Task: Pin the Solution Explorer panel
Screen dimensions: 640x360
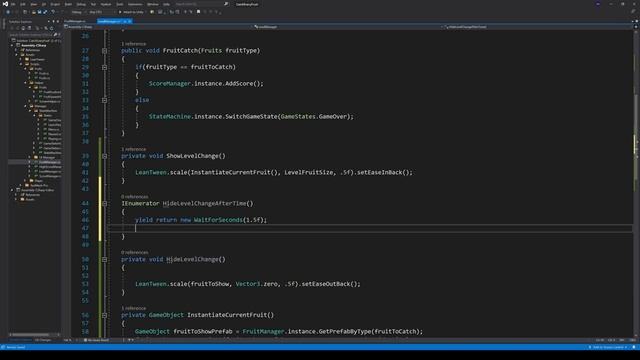Action: point(53,21)
